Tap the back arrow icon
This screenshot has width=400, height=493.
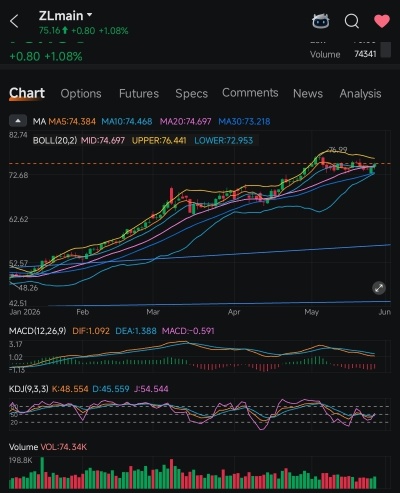tap(14, 21)
